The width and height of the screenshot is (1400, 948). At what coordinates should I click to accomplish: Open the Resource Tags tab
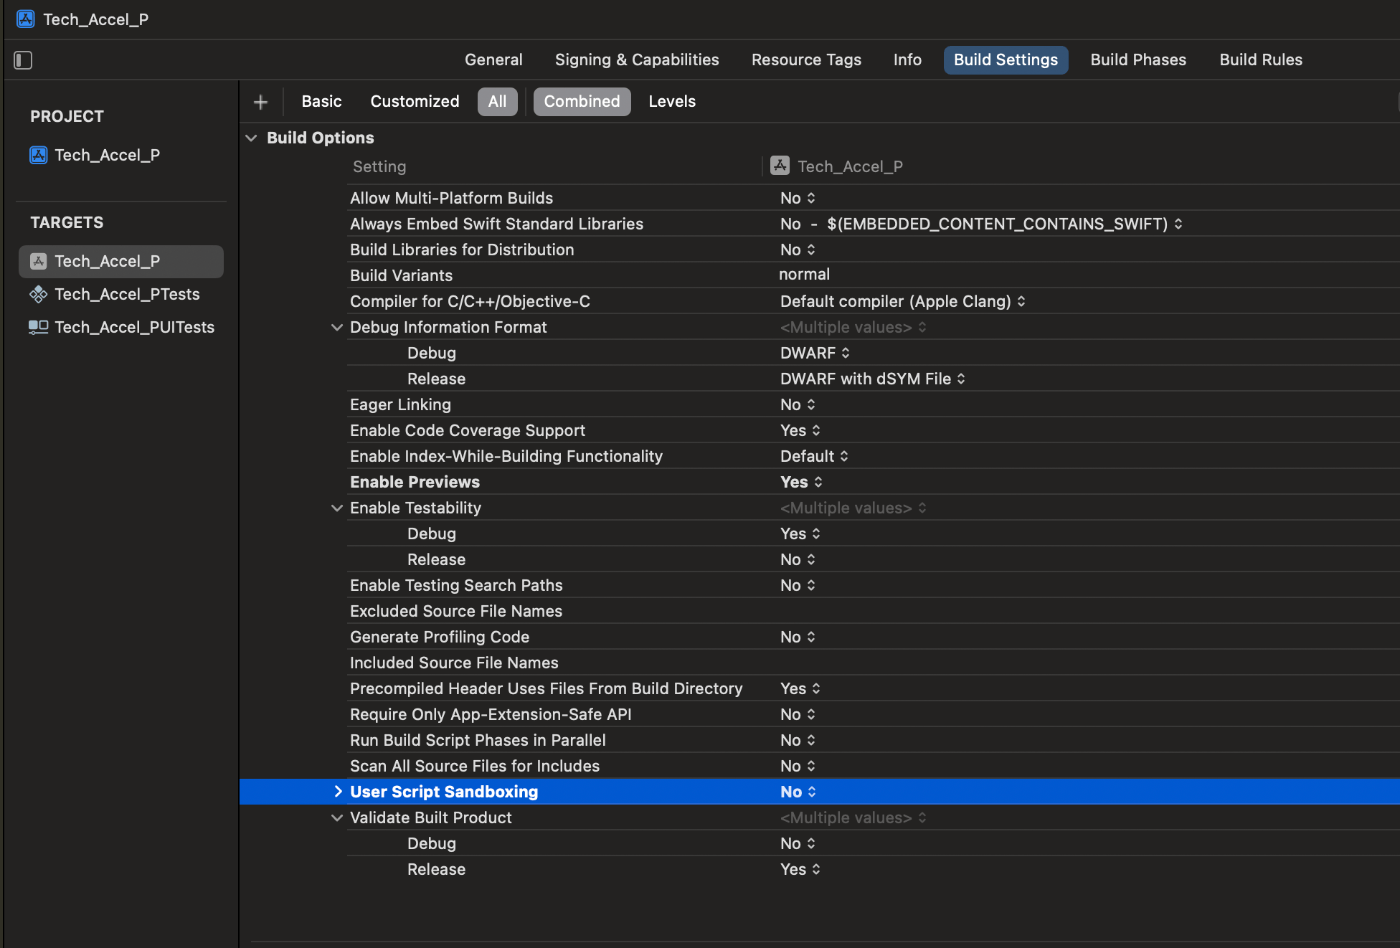[x=806, y=60]
